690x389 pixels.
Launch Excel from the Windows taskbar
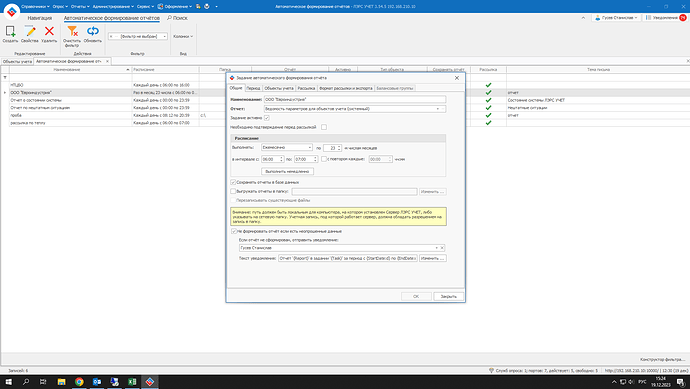[x=132, y=382]
